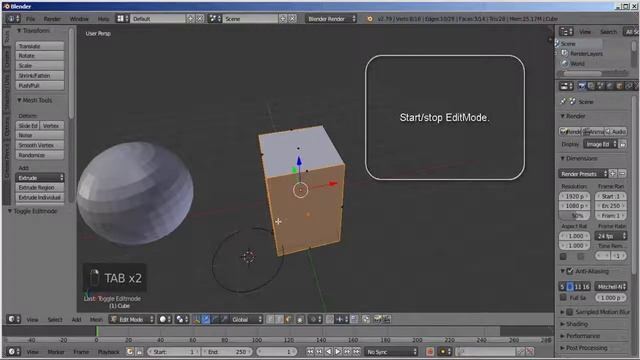Open the Mesh menu in viewport header
Screen dimensions: 640x360
point(96,319)
